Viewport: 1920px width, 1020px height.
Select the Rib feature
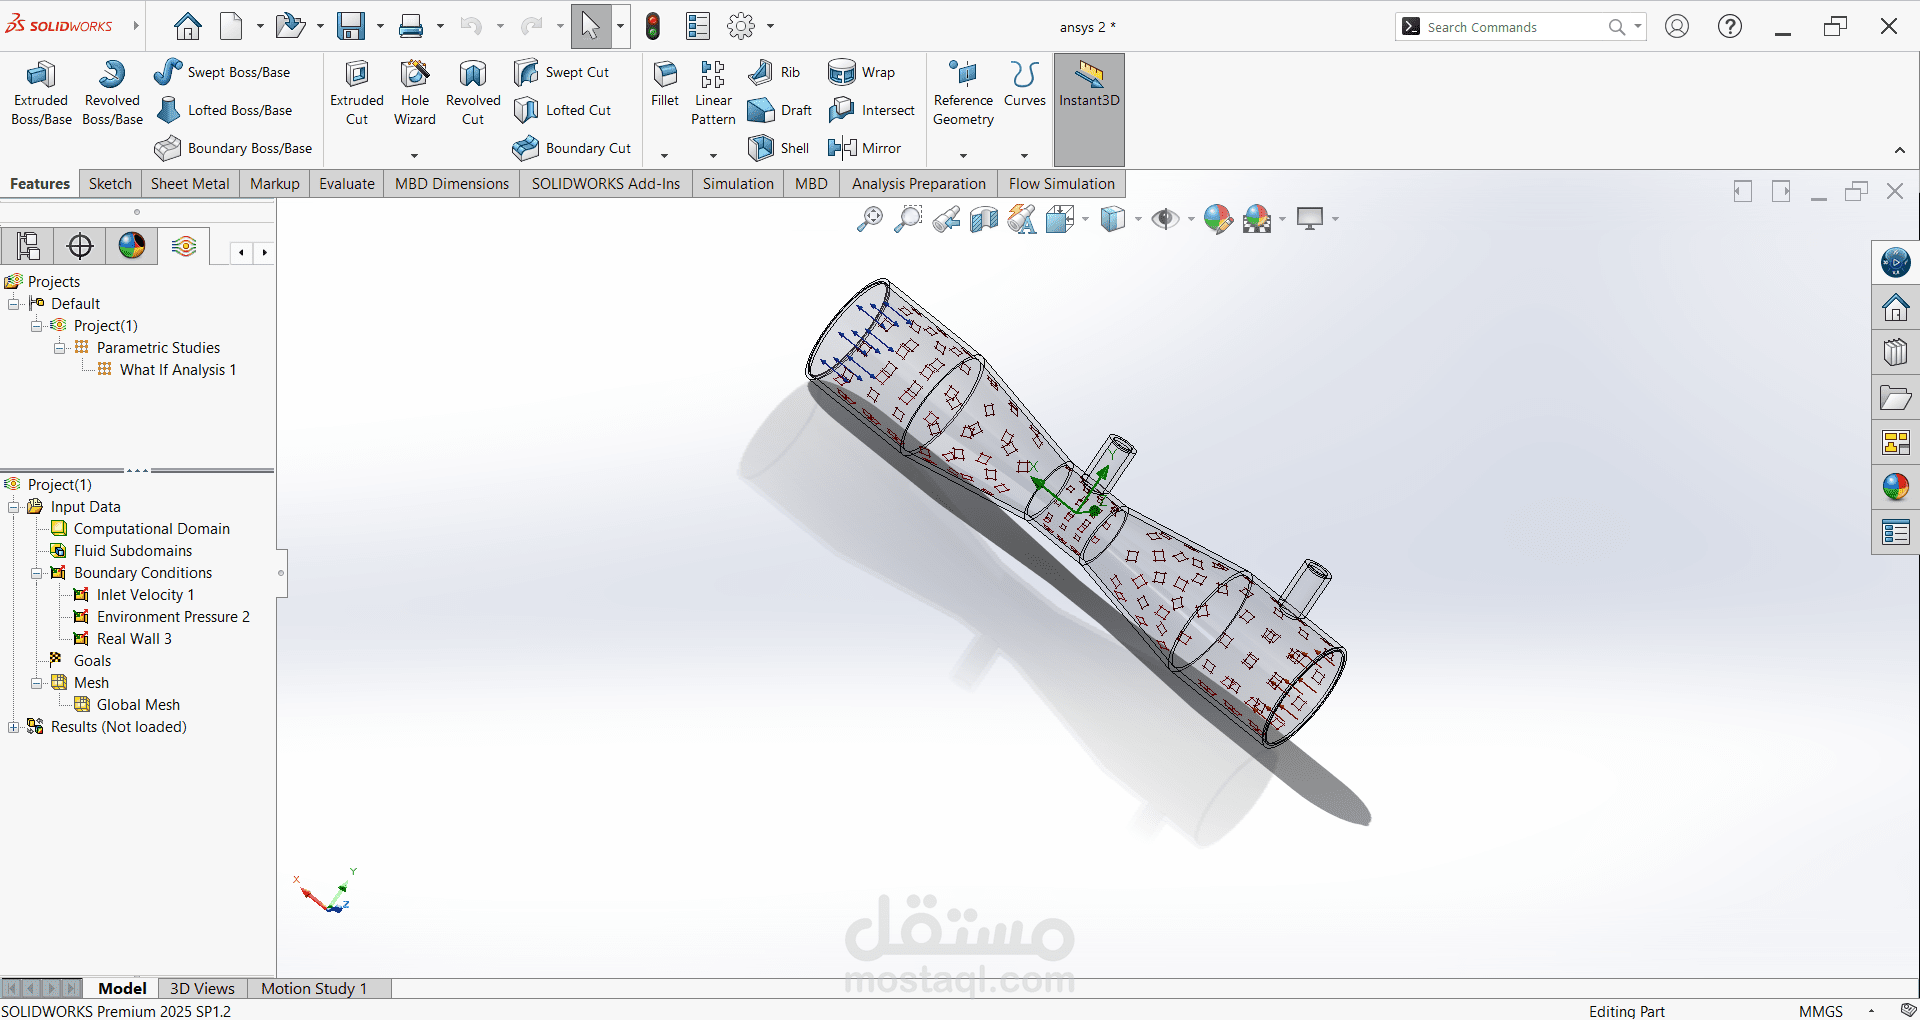(x=774, y=72)
